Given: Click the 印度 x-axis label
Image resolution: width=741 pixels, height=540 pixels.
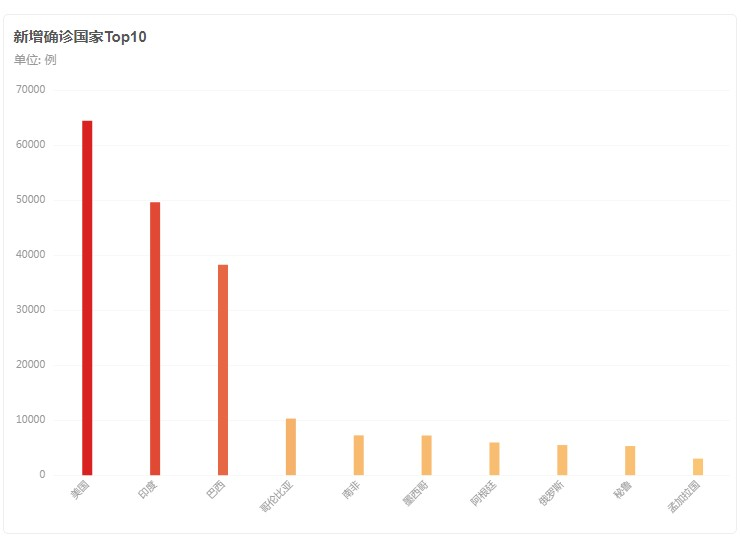Looking at the screenshot, I should [149, 489].
